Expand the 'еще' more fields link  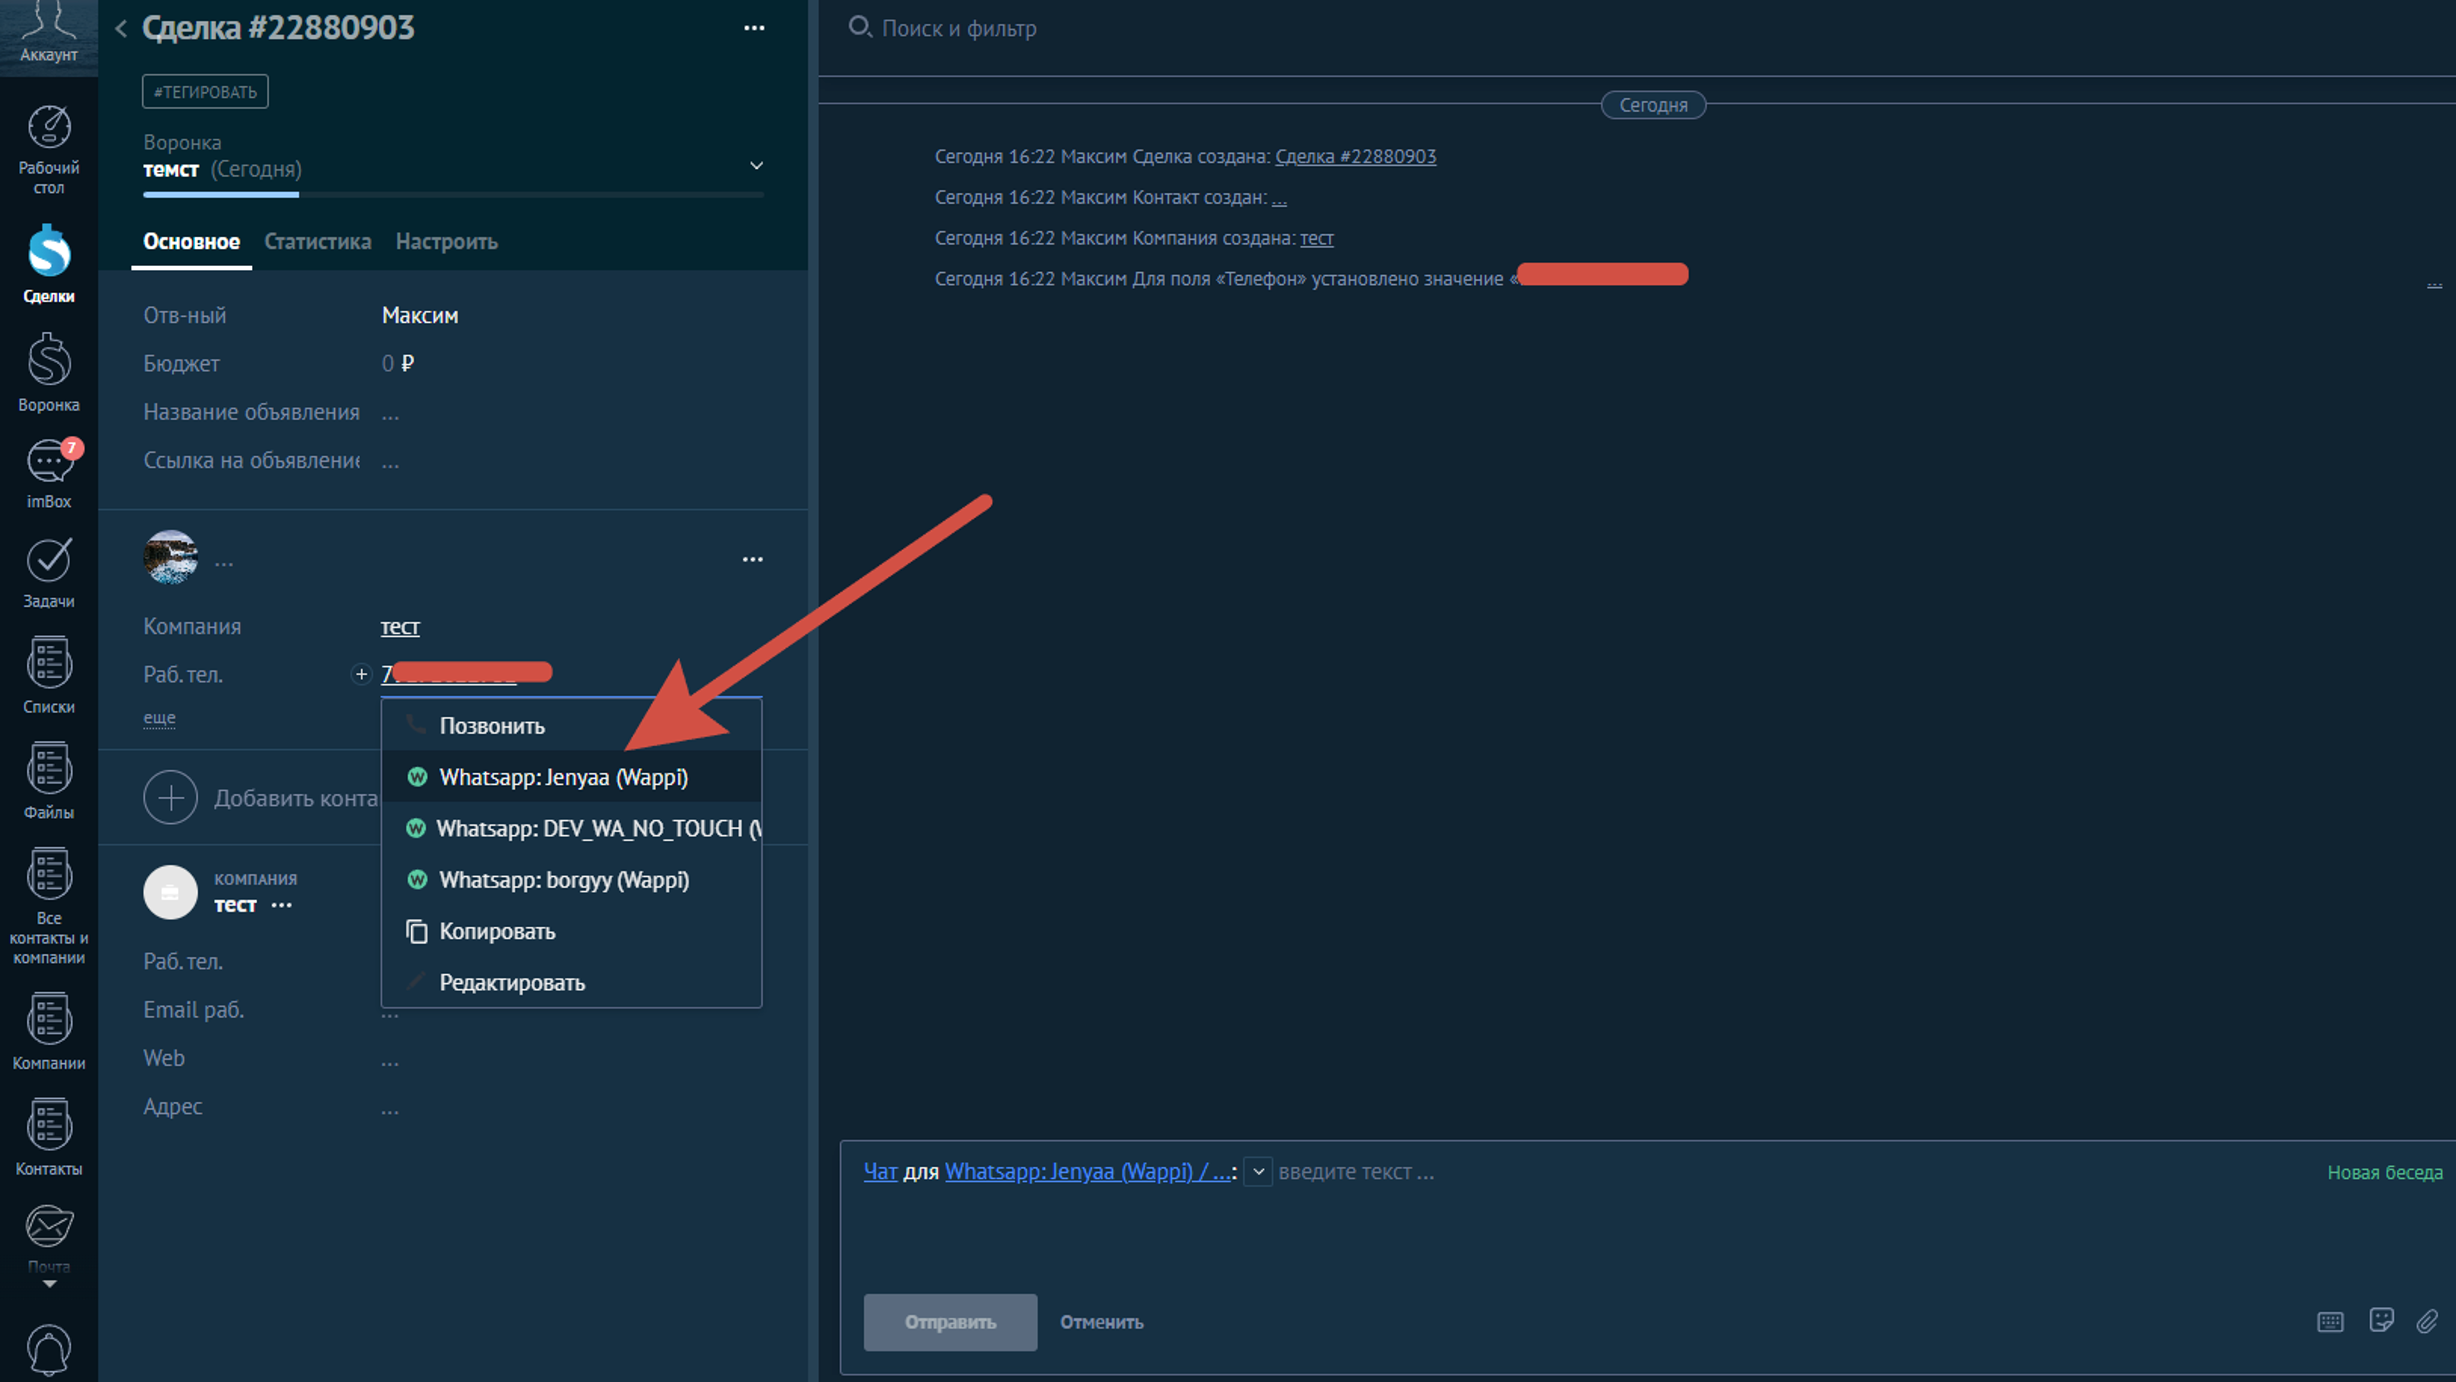pos(160,717)
